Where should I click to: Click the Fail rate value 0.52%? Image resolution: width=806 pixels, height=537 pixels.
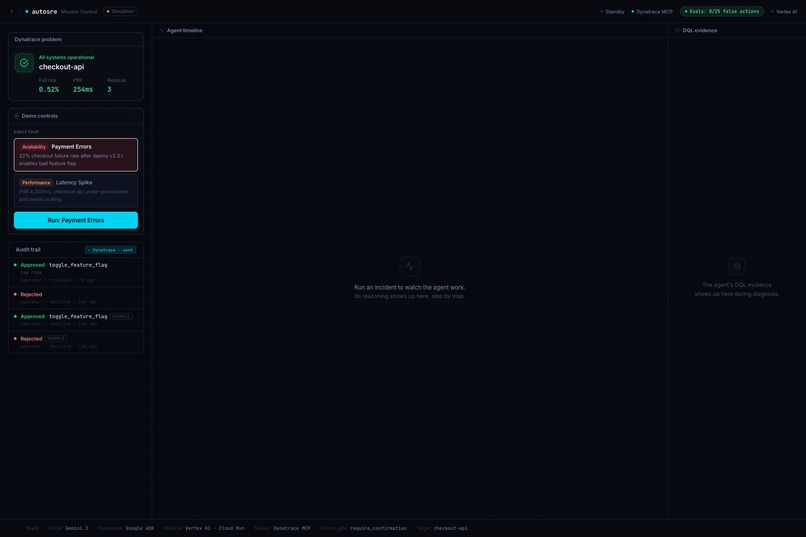coord(49,89)
